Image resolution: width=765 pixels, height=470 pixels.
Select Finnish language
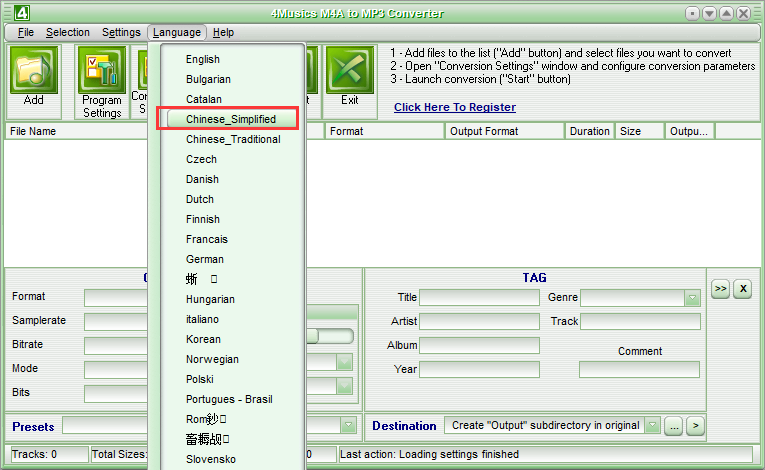[202, 219]
